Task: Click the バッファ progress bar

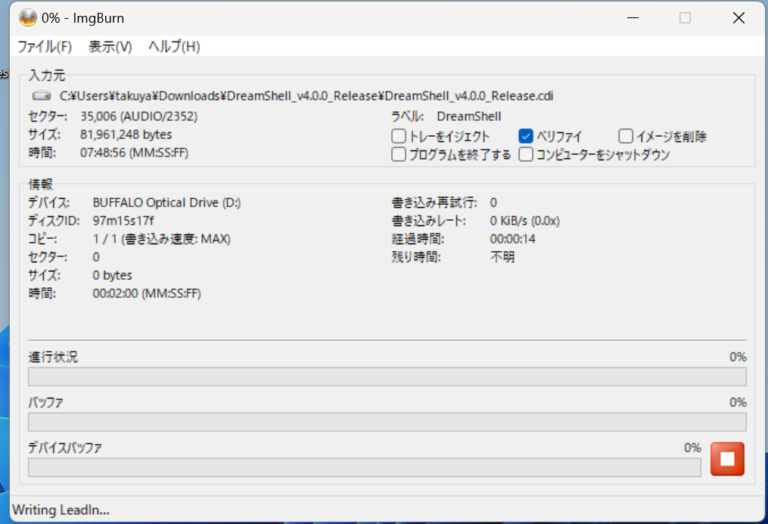Action: 386,422
